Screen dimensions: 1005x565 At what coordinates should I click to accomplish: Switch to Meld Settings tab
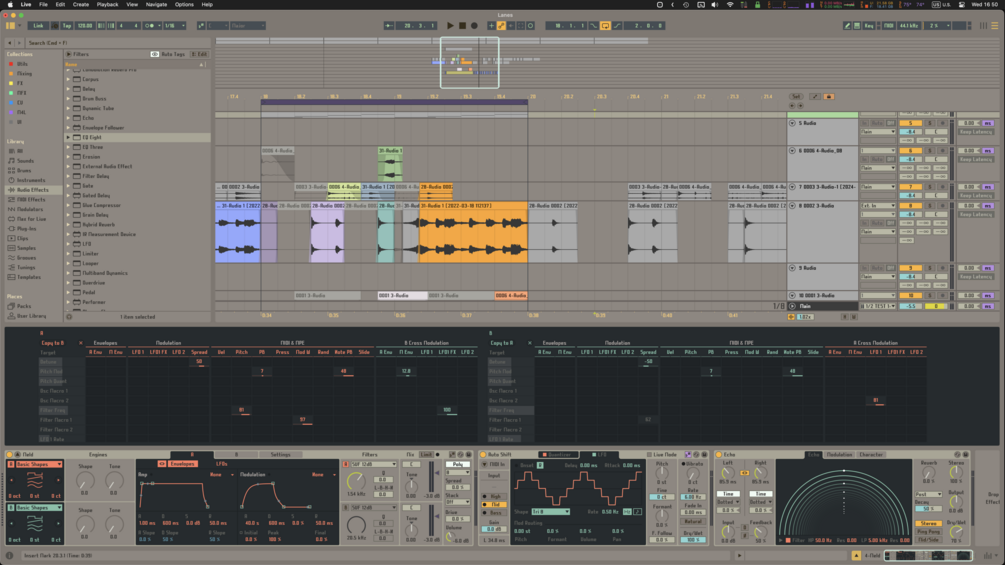(x=280, y=454)
